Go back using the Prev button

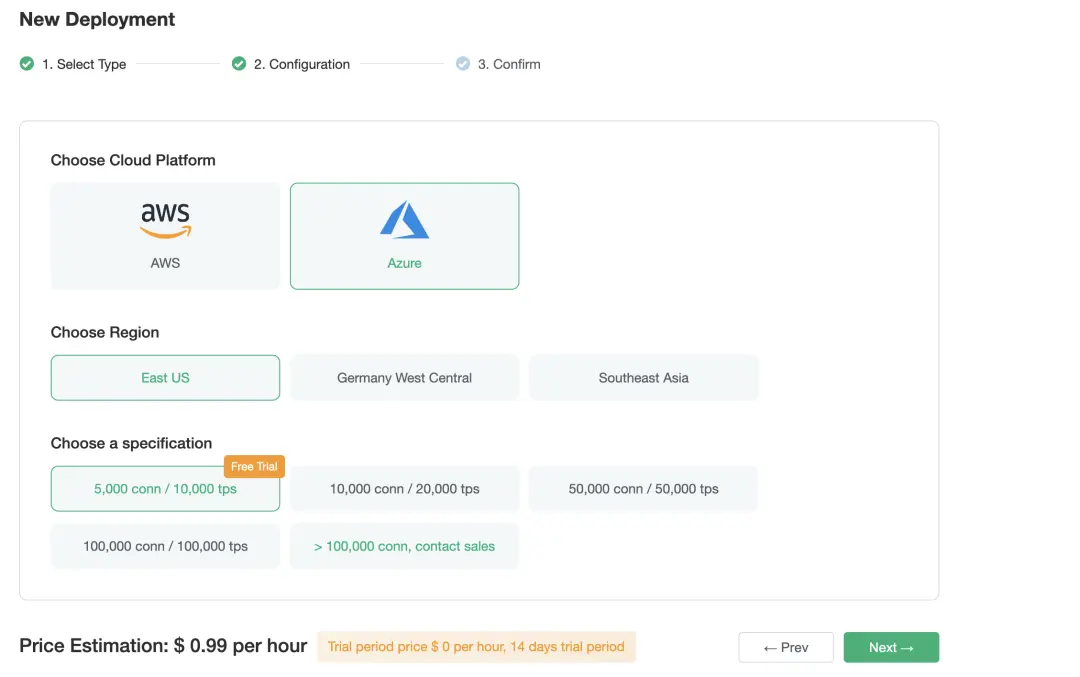786,647
